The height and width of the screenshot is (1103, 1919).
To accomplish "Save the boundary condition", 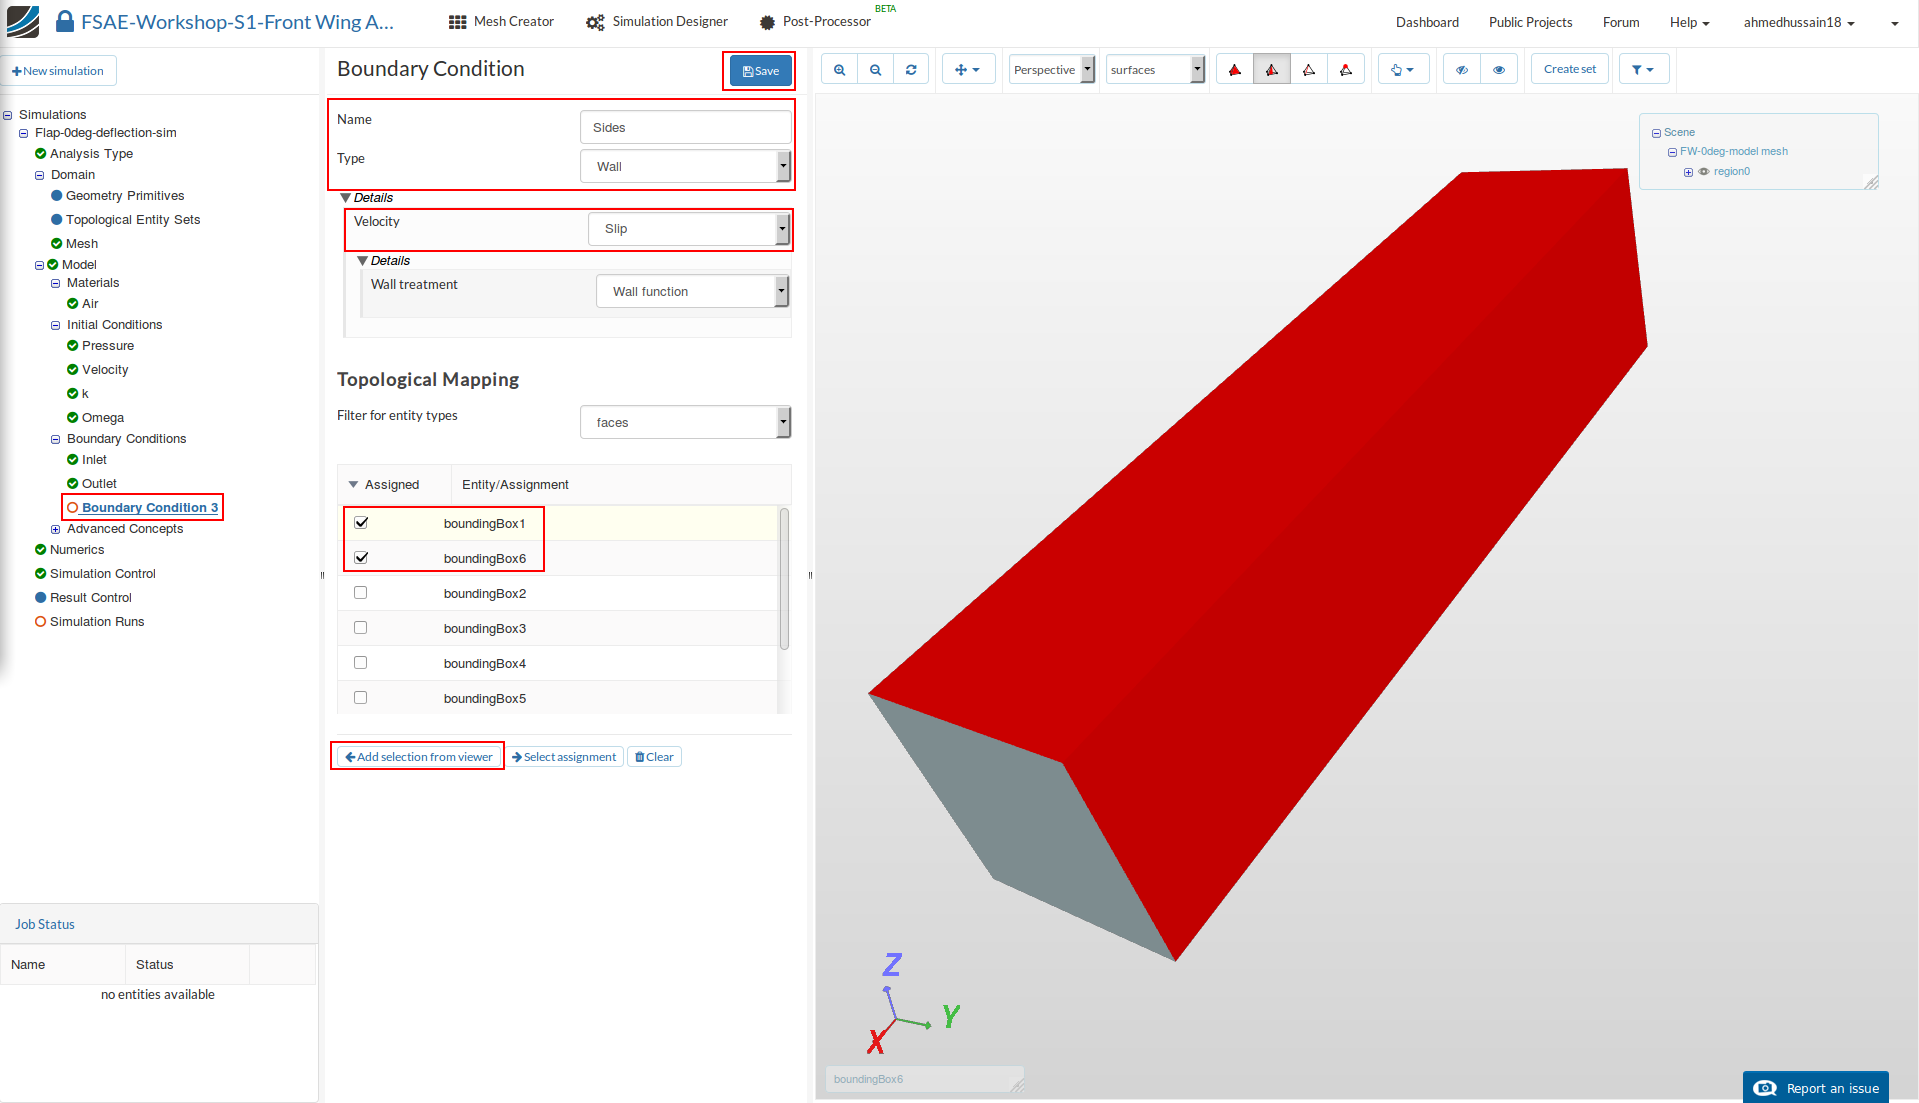I will coord(760,71).
